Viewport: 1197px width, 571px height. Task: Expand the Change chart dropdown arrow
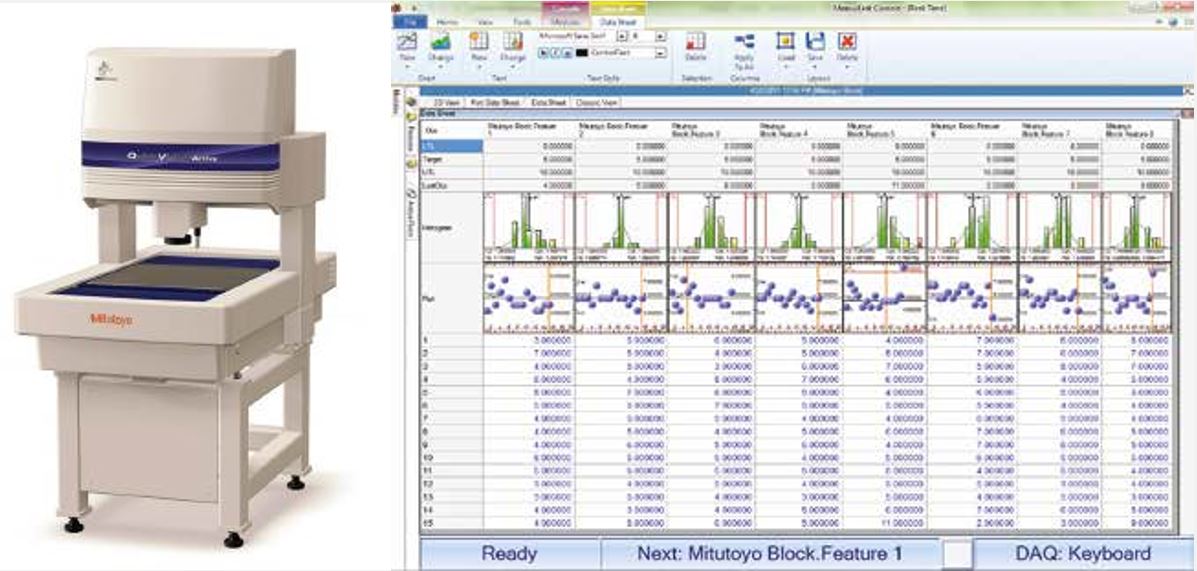(440, 66)
